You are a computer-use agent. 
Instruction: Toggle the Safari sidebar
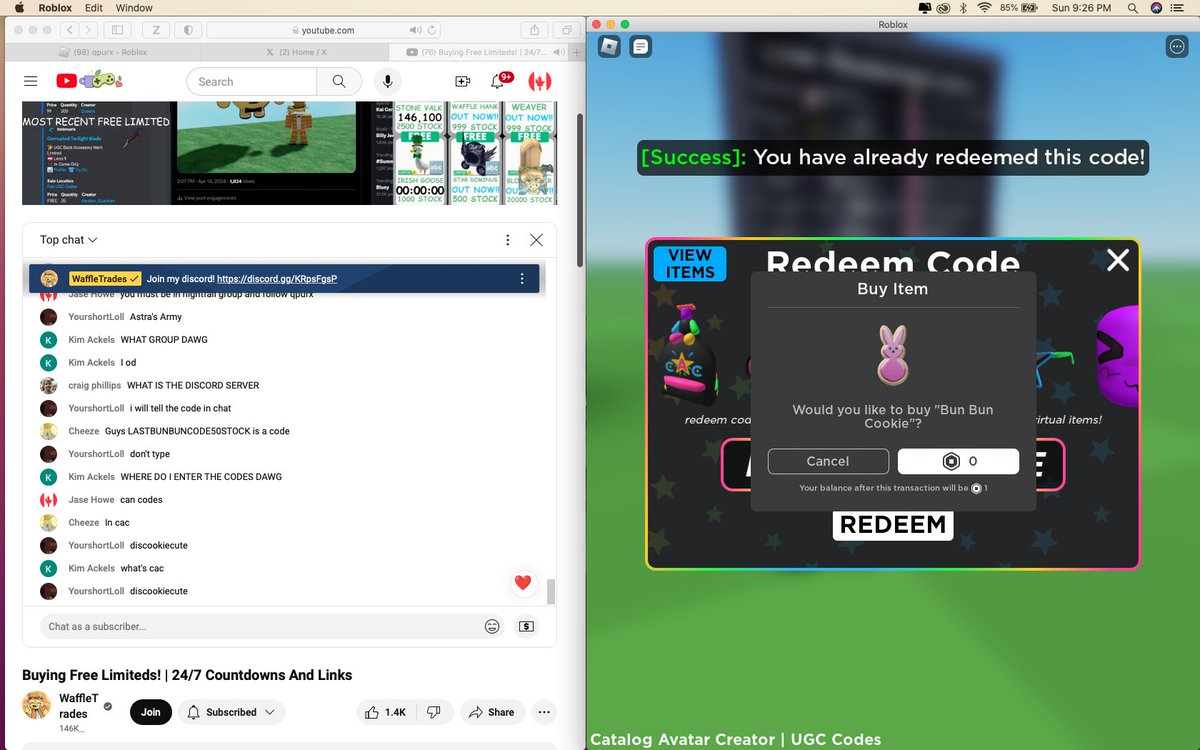pos(117,30)
